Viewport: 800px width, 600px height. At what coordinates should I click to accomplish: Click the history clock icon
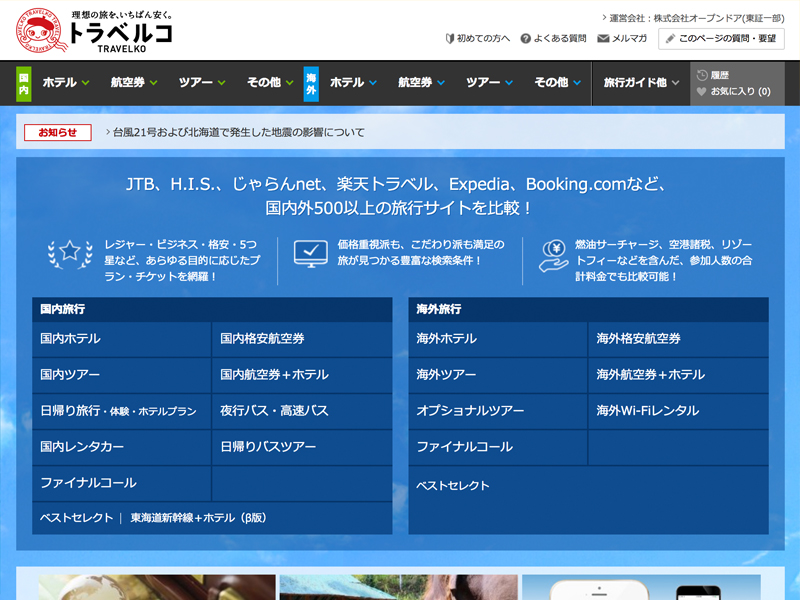pos(702,75)
